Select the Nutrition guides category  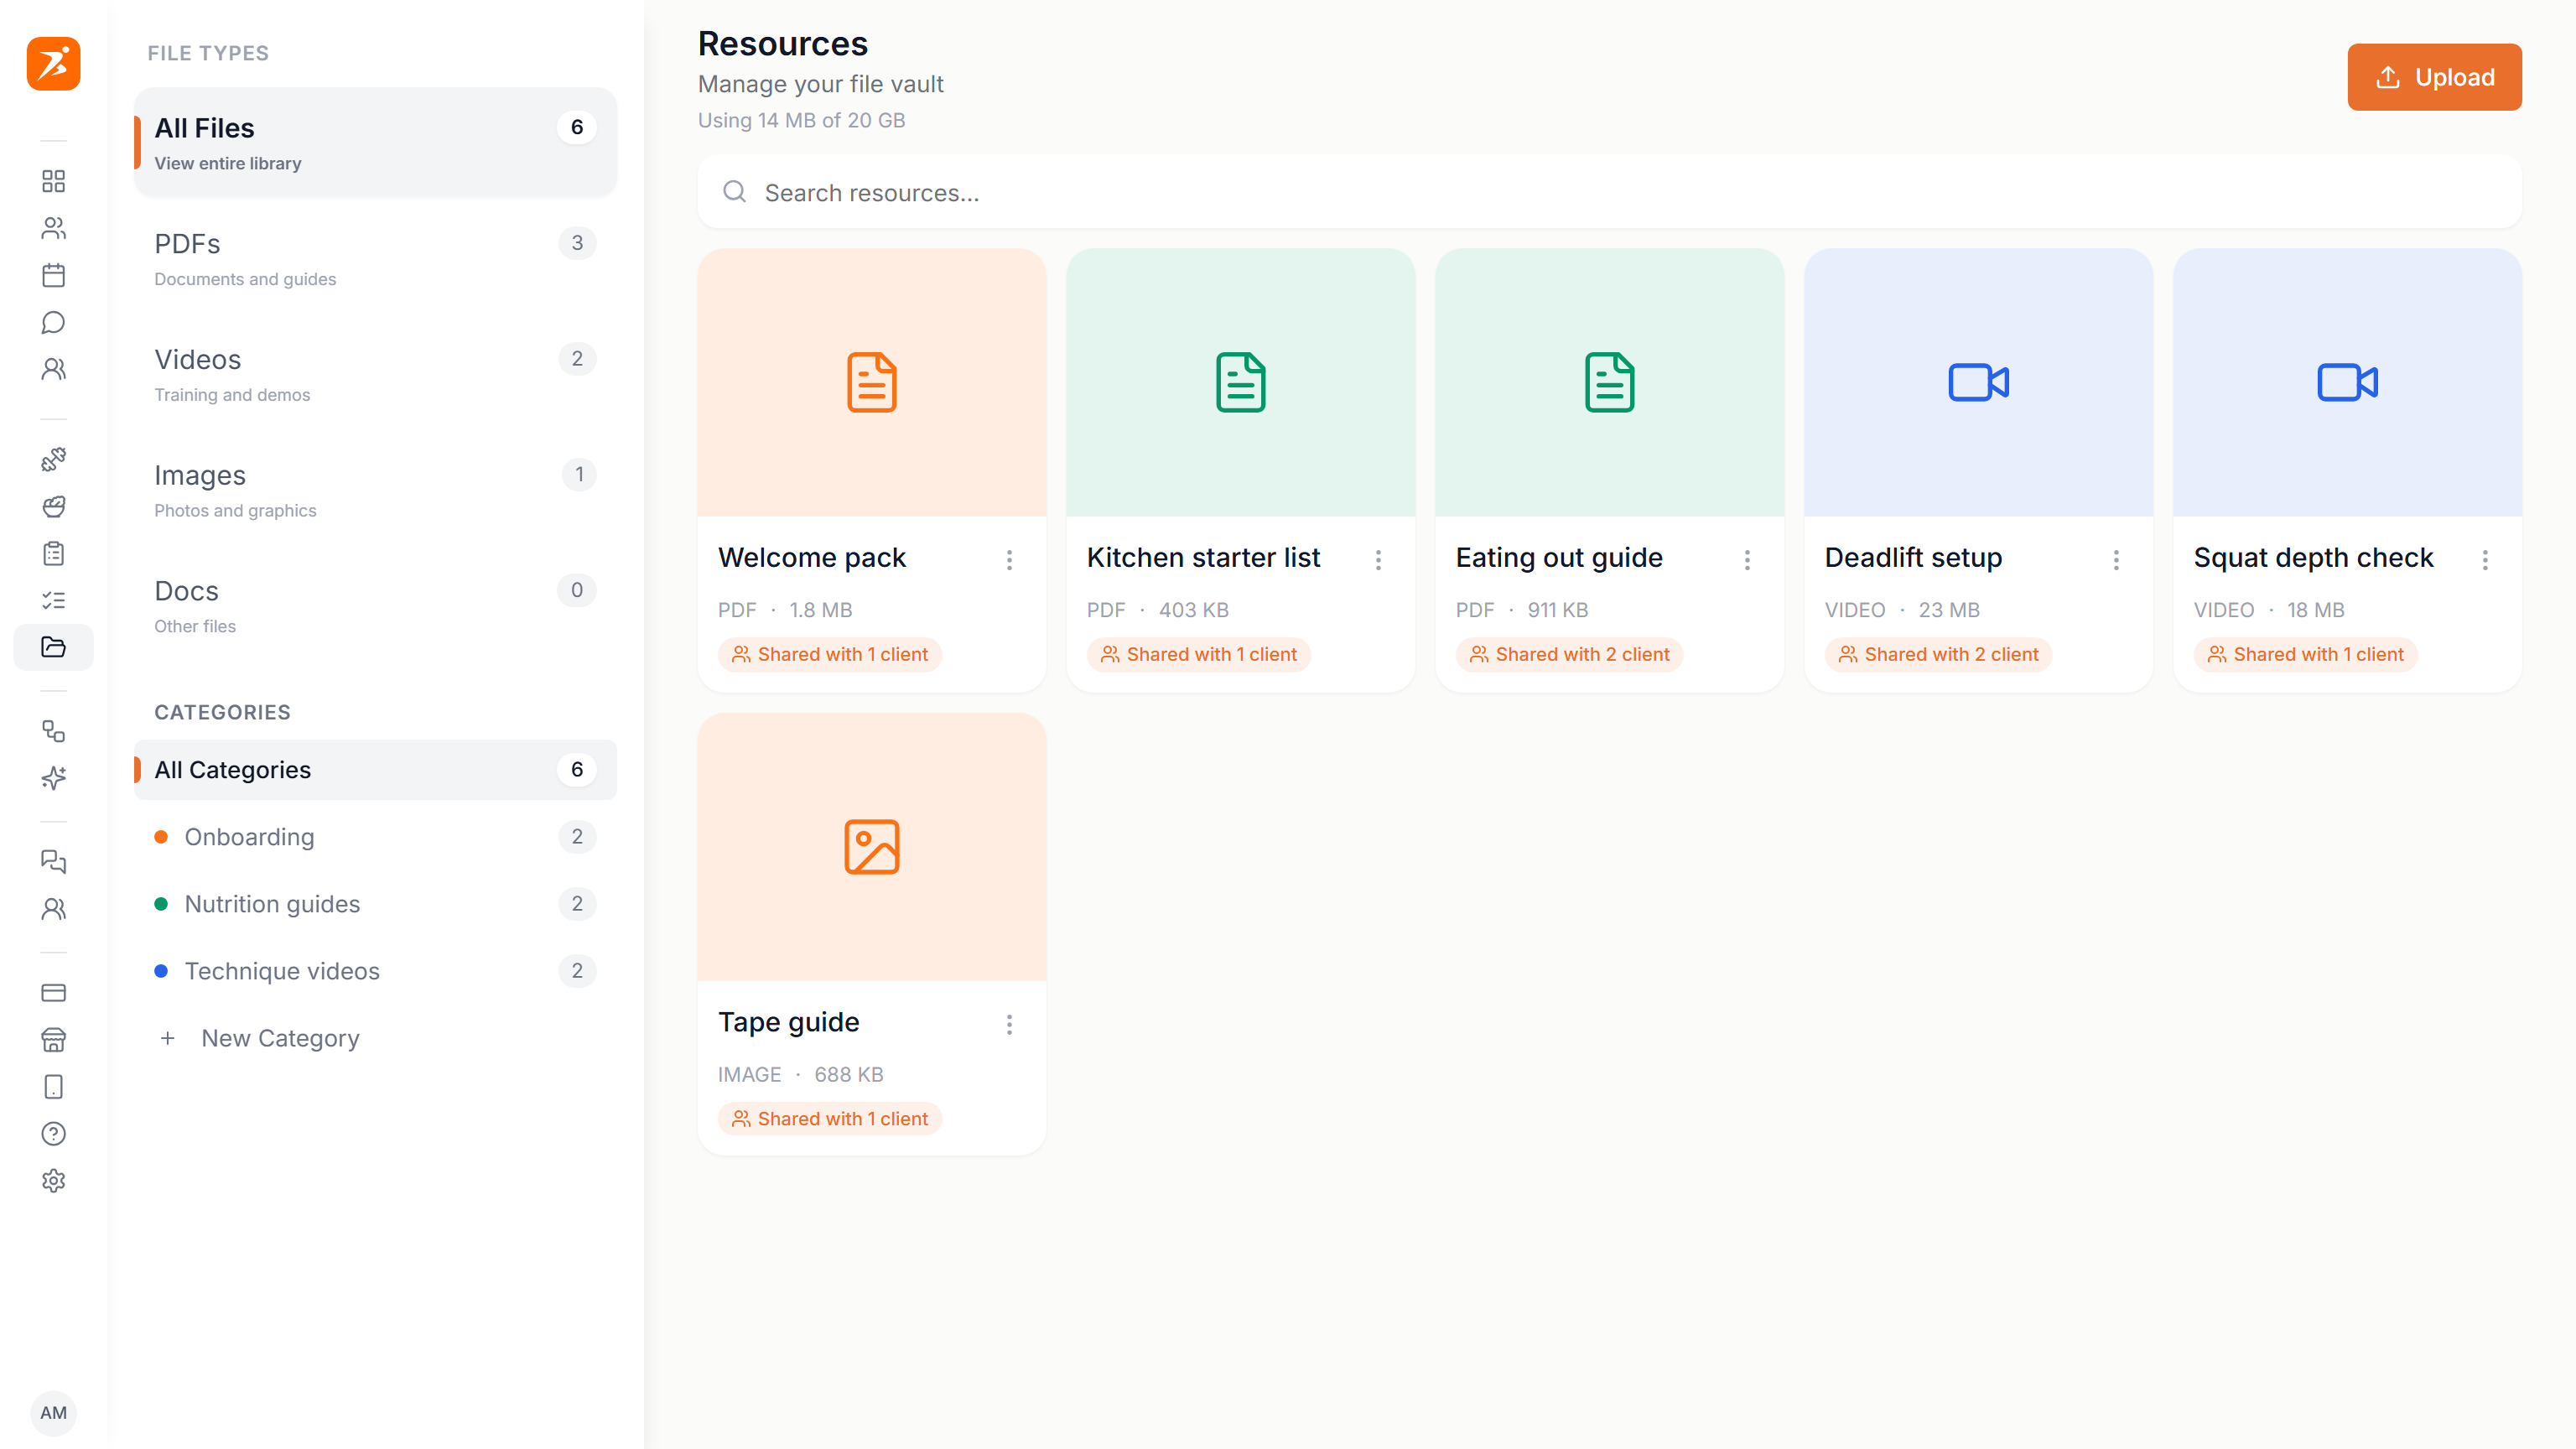click(x=375, y=904)
